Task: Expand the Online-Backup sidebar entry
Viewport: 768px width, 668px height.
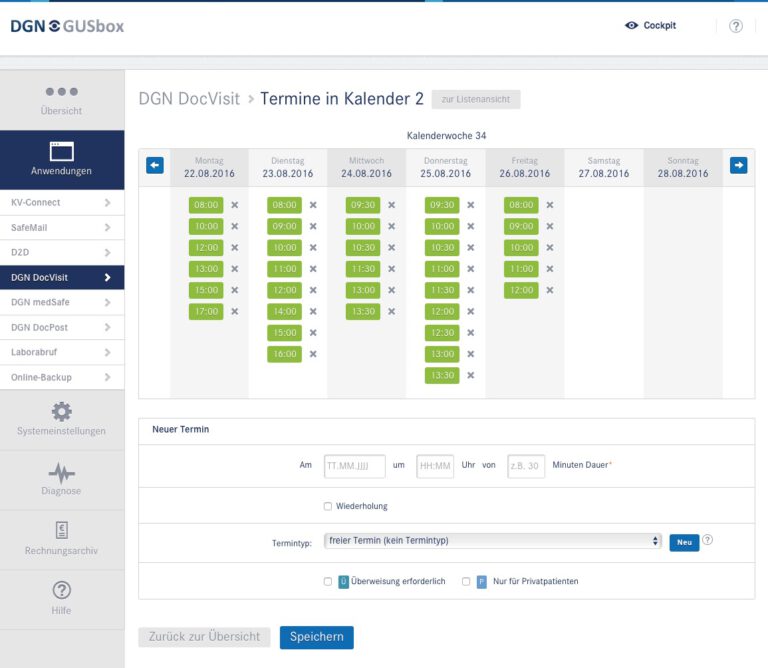Action: [62, 377]
